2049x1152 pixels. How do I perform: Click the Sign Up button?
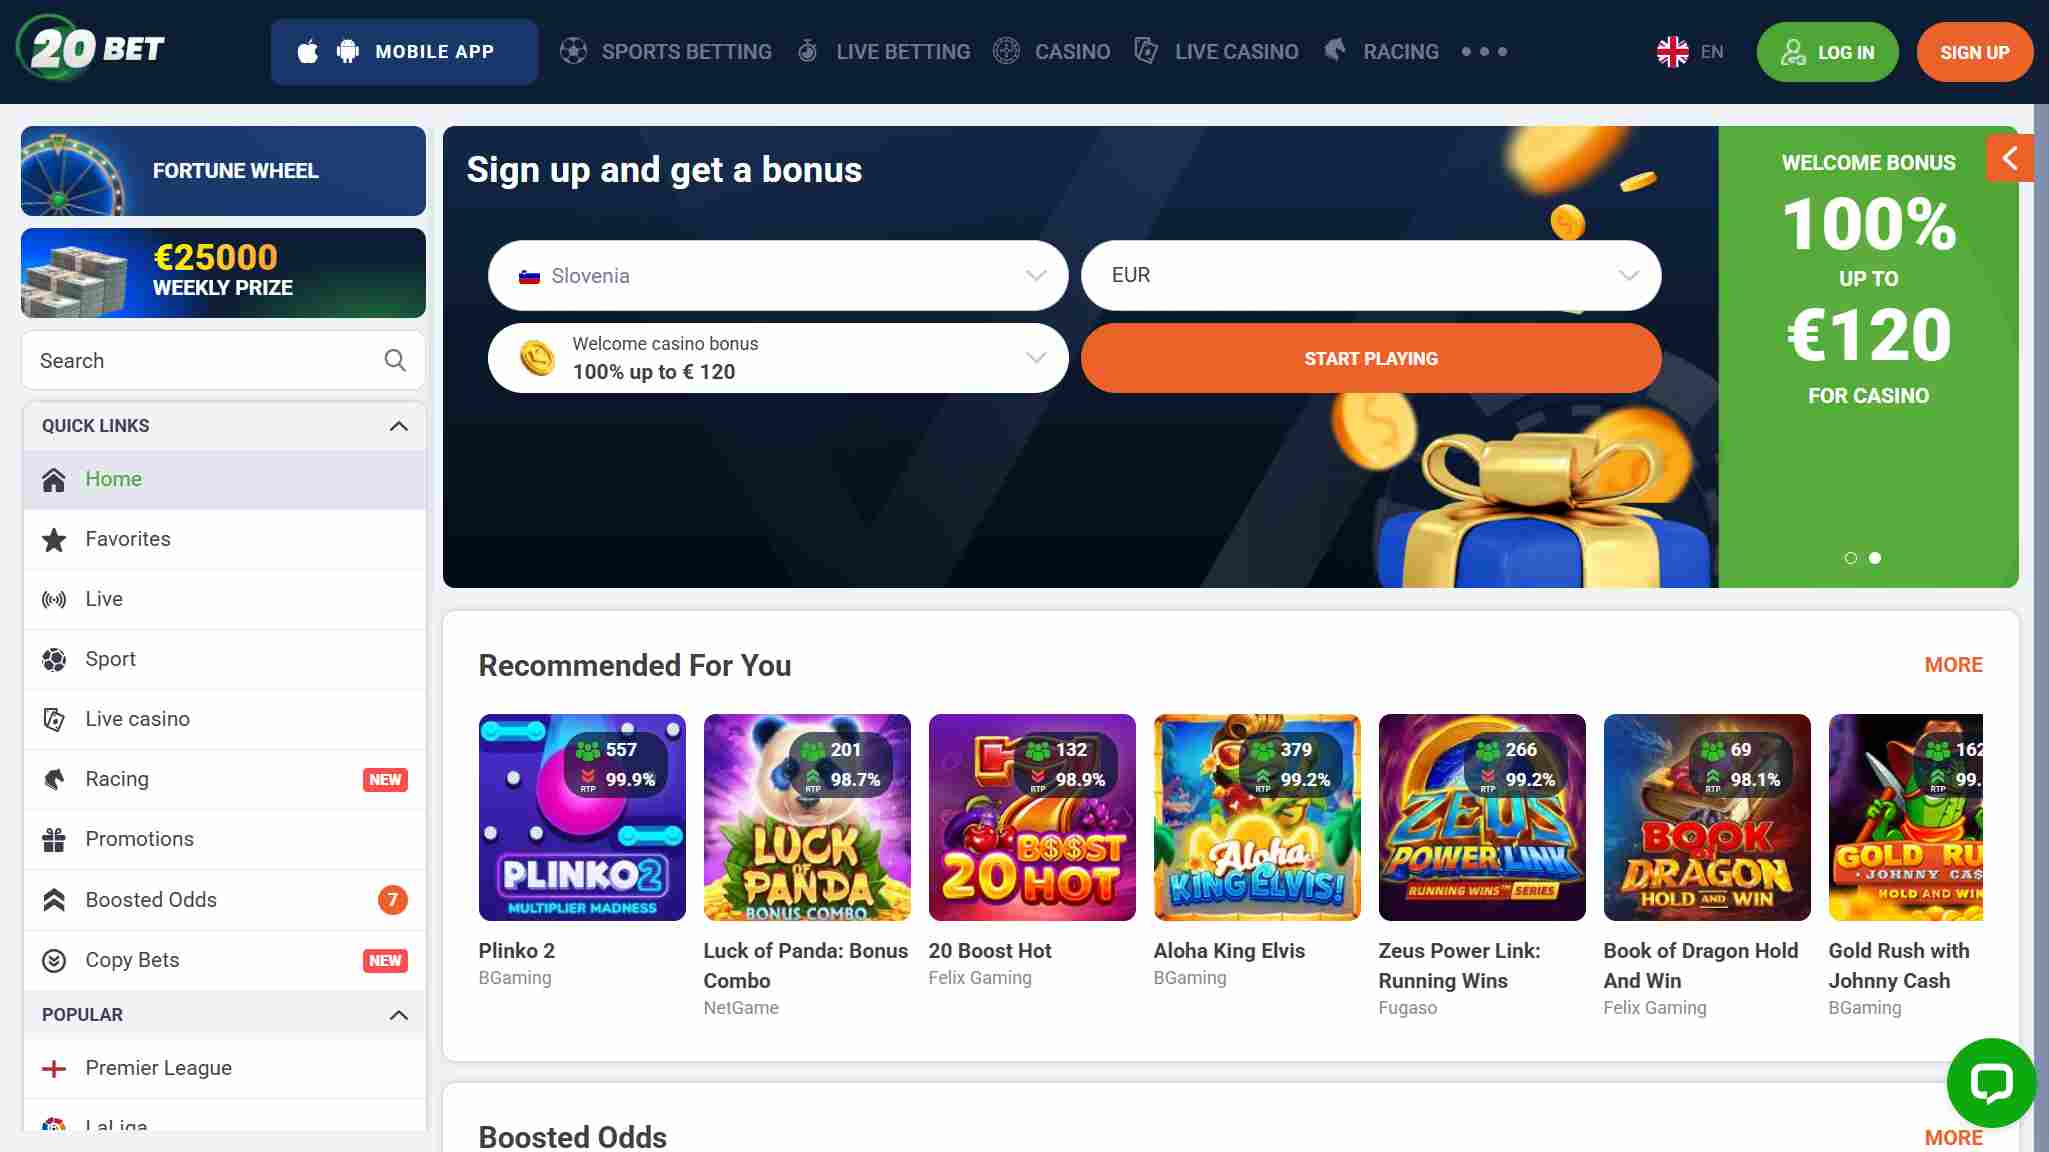point(1974,52)
